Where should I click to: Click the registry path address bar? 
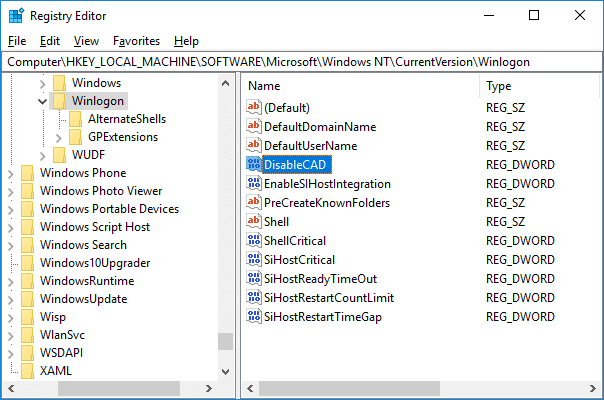pyautogui.click(x=300, y=62)
